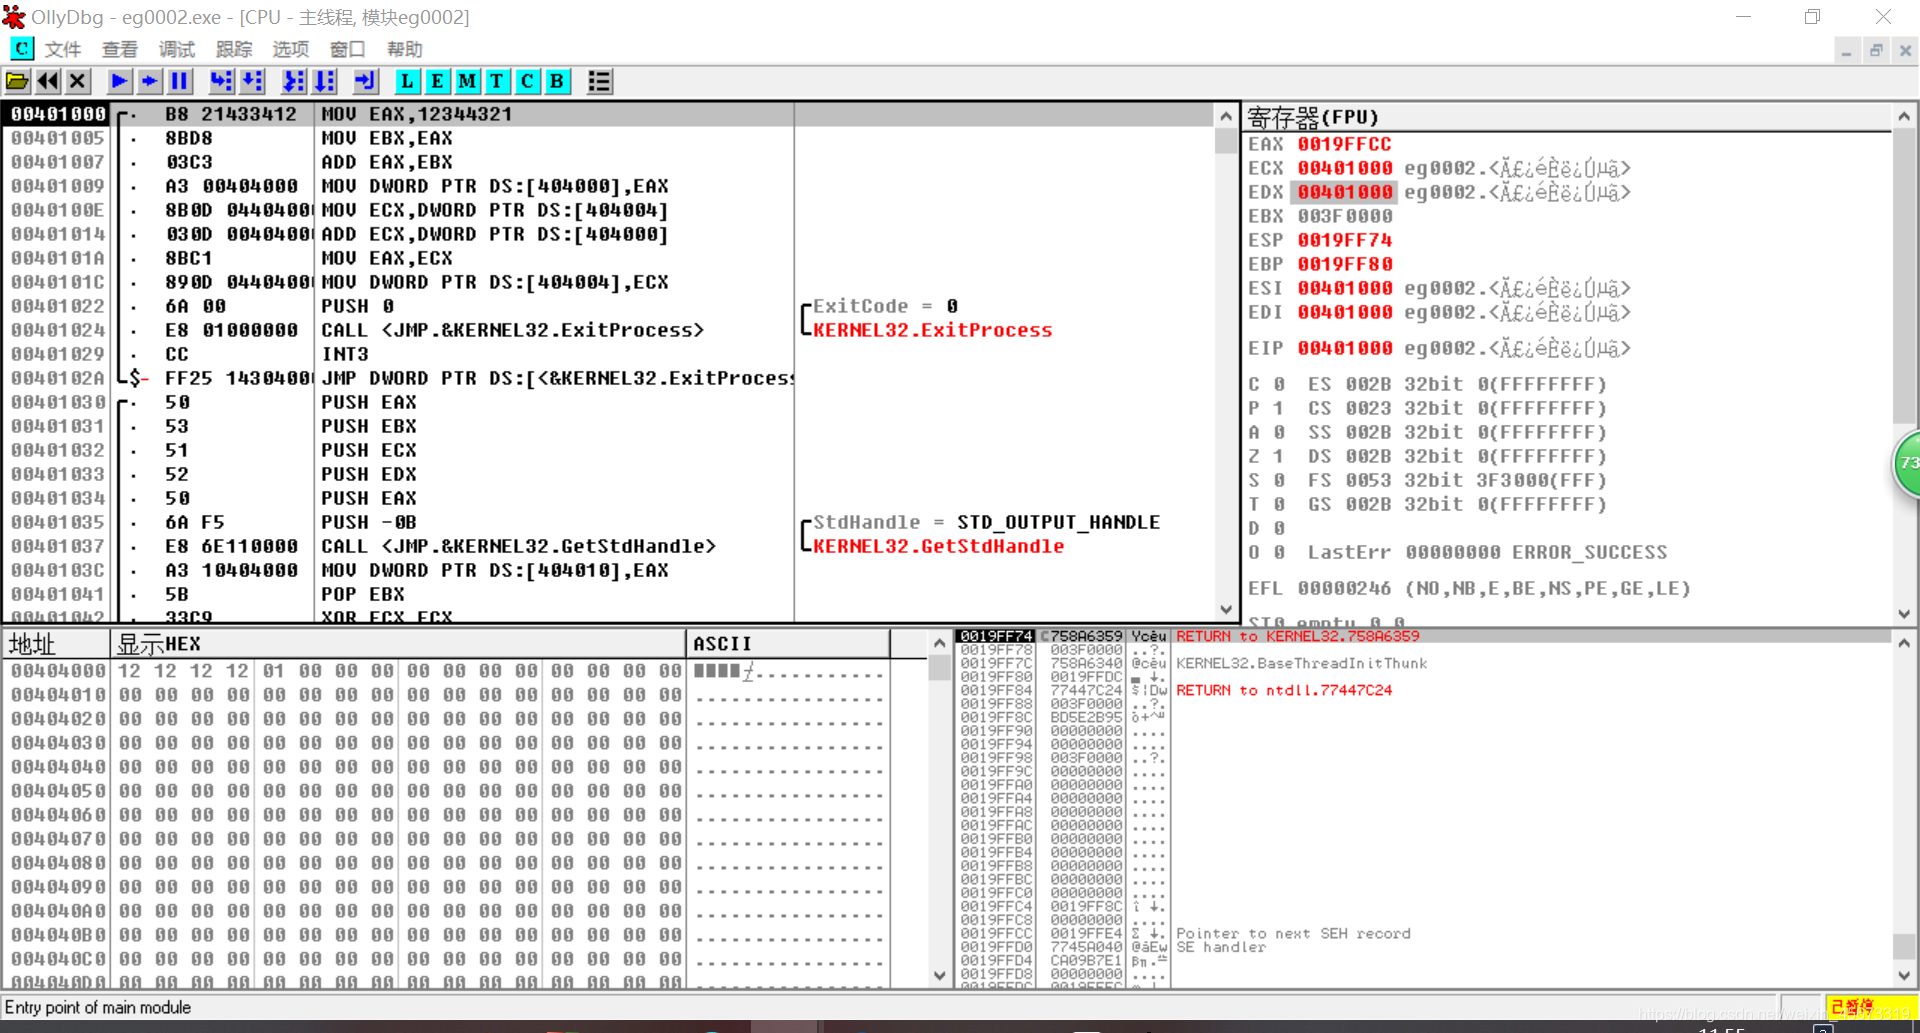
Task: Close the program with the X toolbar icon
Action: tap(78, 82)
